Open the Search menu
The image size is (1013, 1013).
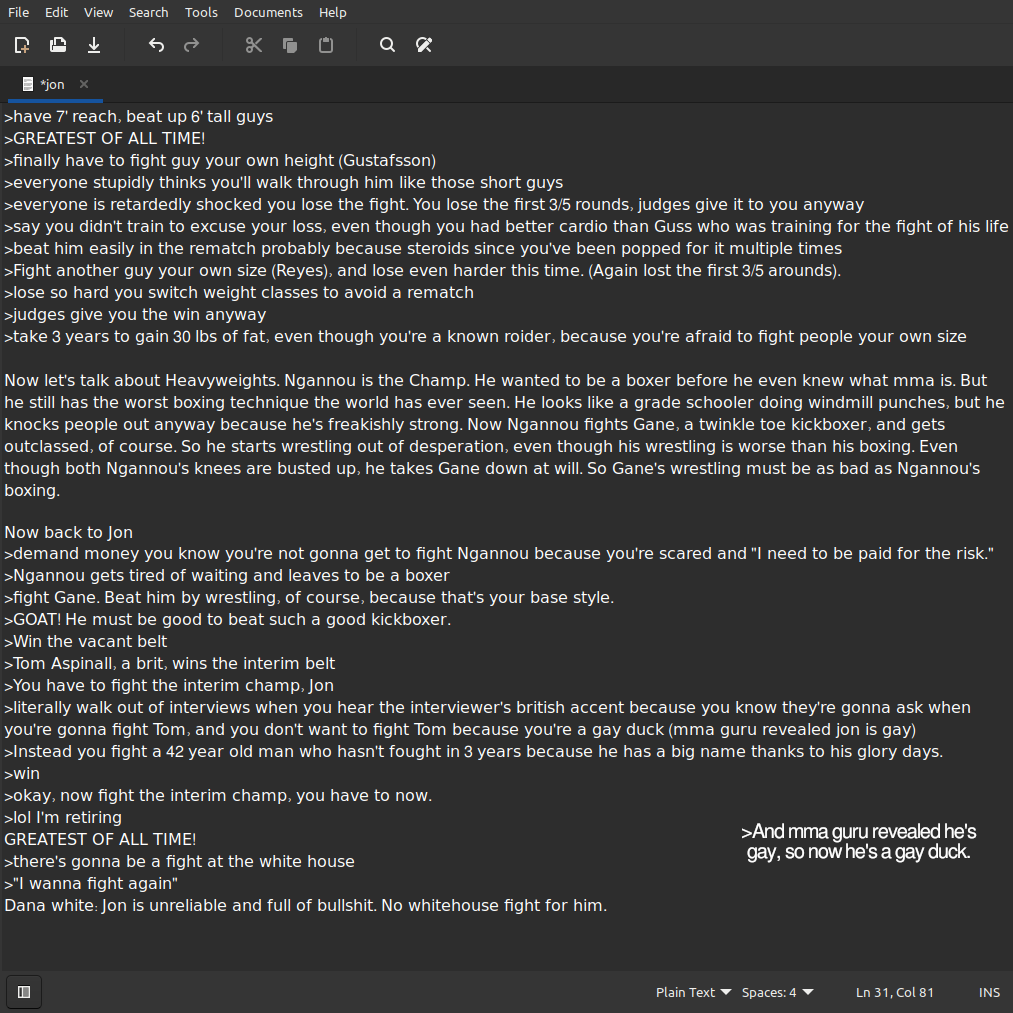[x=148, y=12]
